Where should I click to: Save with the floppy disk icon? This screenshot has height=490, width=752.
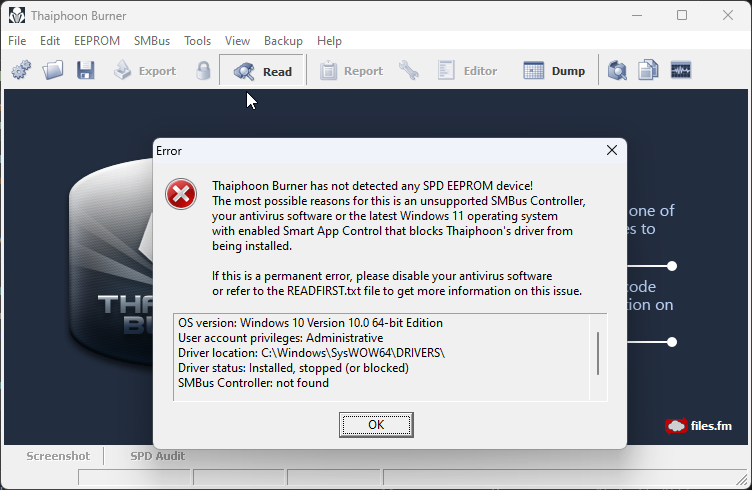pyautogui.click(x=85, y=70)
